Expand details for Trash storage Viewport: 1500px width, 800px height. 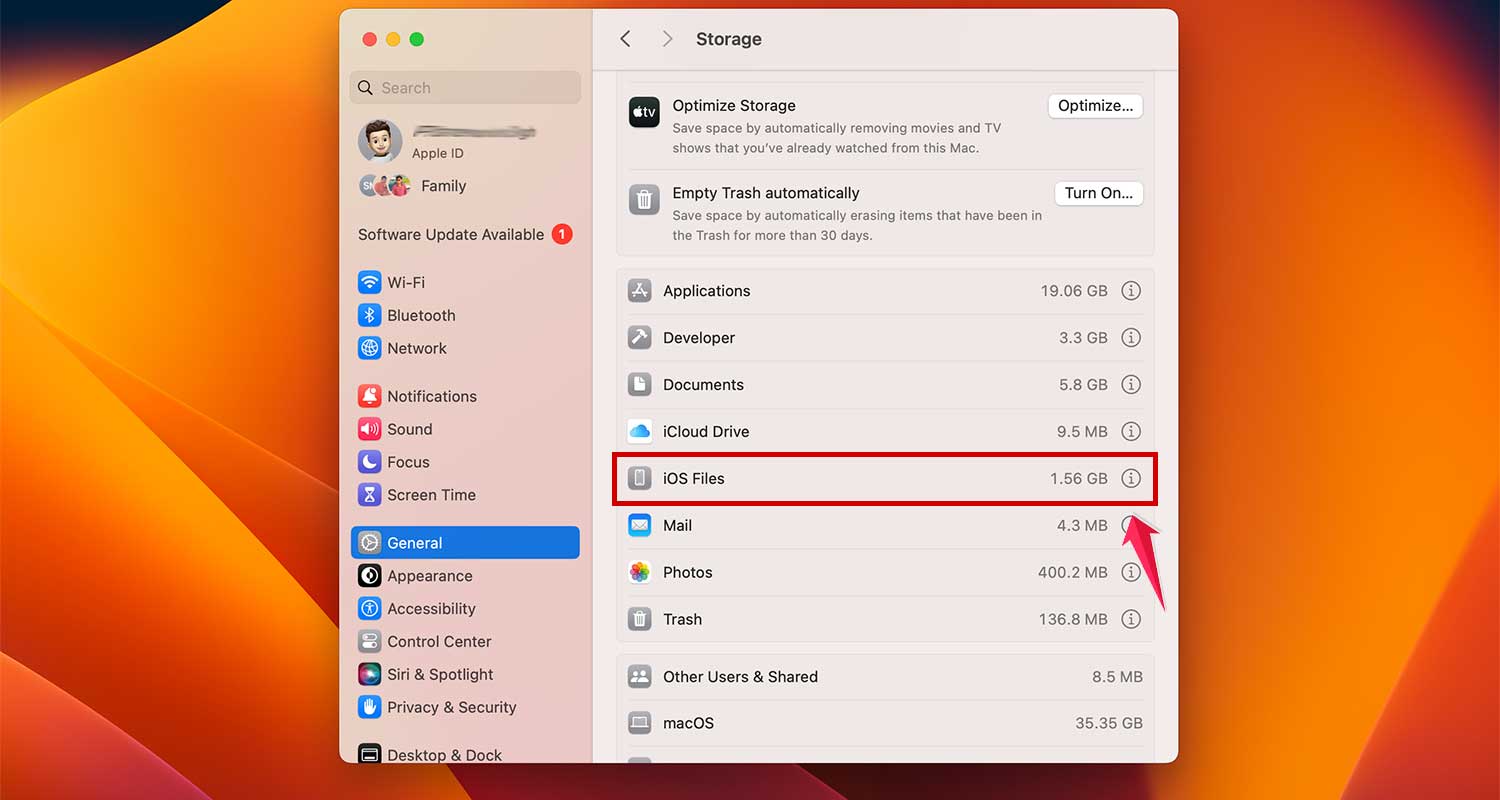pos(1131,619)
